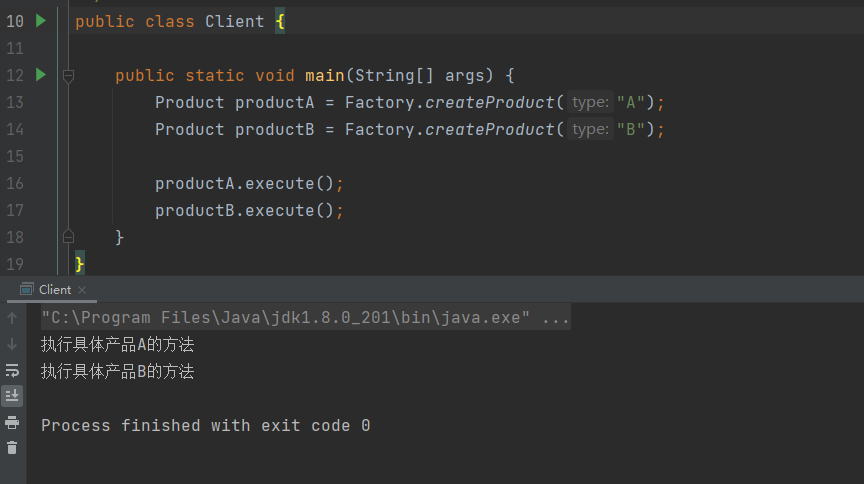
Task: Clear console with the trash icon
Action: [12, 448]
